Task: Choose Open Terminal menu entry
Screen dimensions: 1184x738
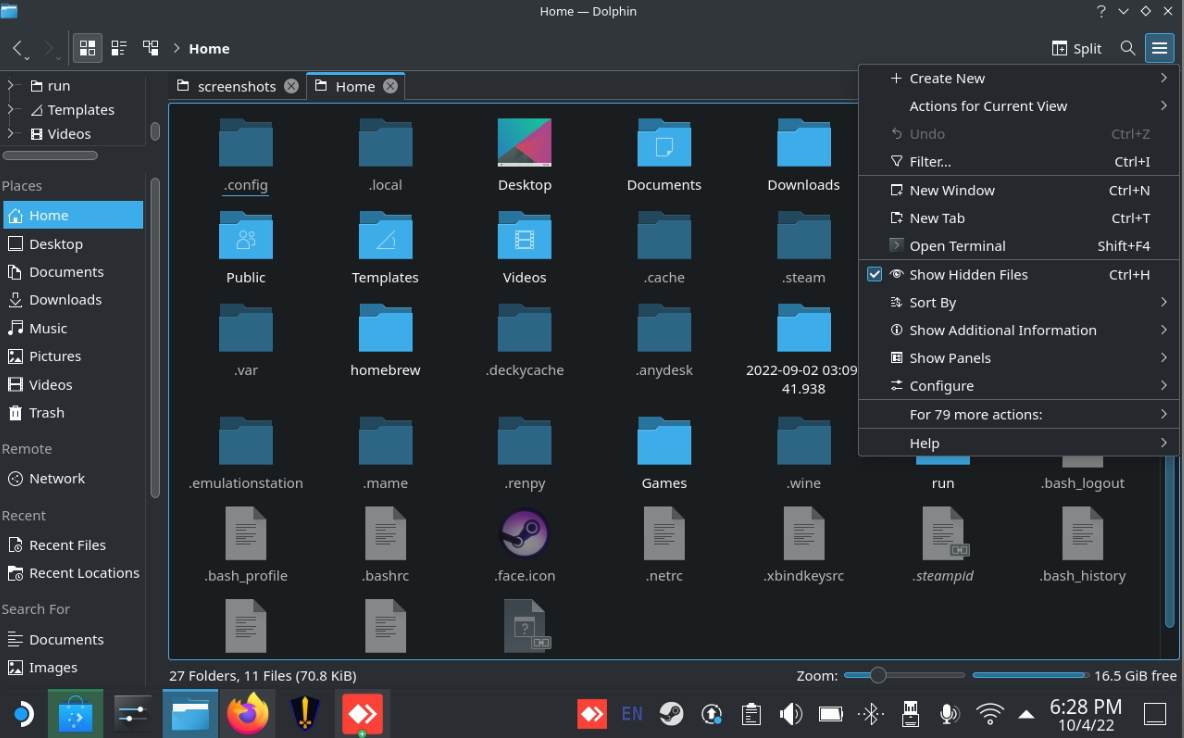Action: [957, 246]
